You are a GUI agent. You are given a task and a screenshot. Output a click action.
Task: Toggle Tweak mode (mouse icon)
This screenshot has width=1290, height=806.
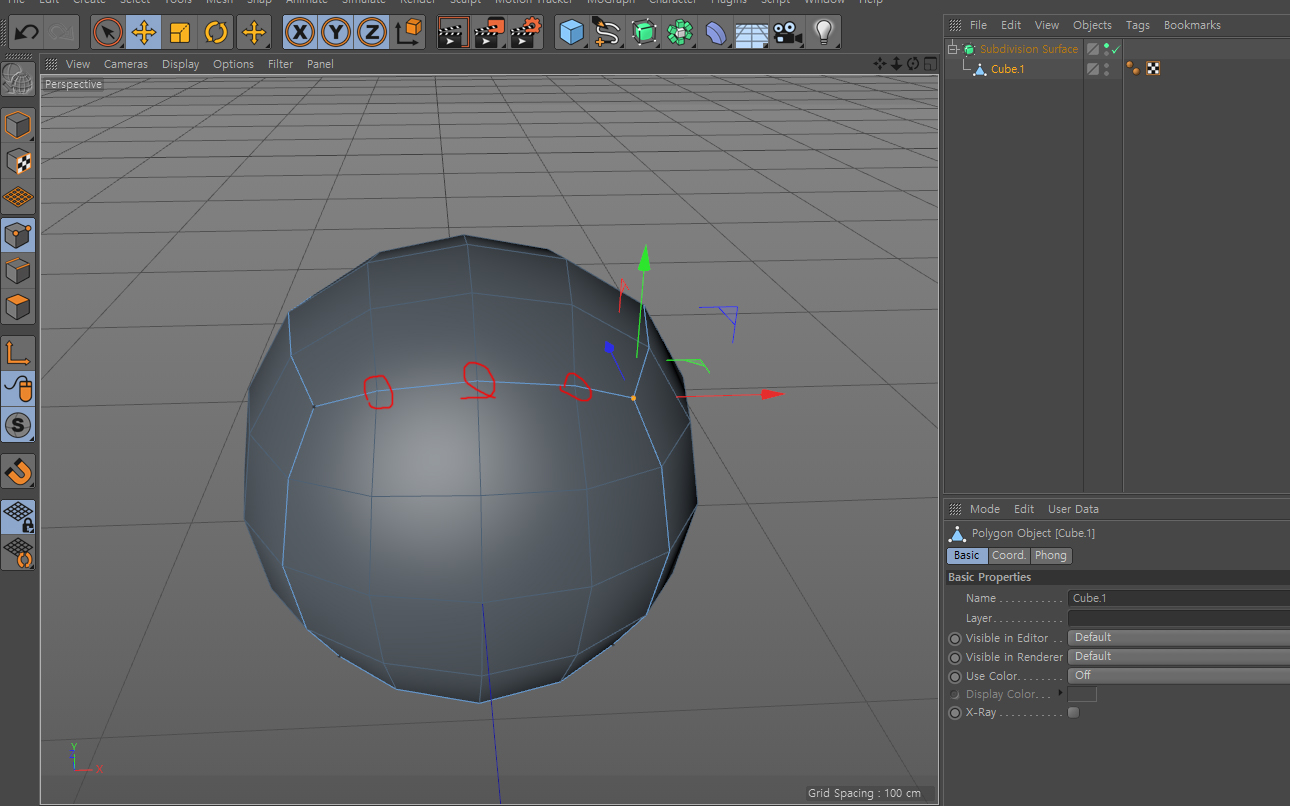click(x=18, y=388)
